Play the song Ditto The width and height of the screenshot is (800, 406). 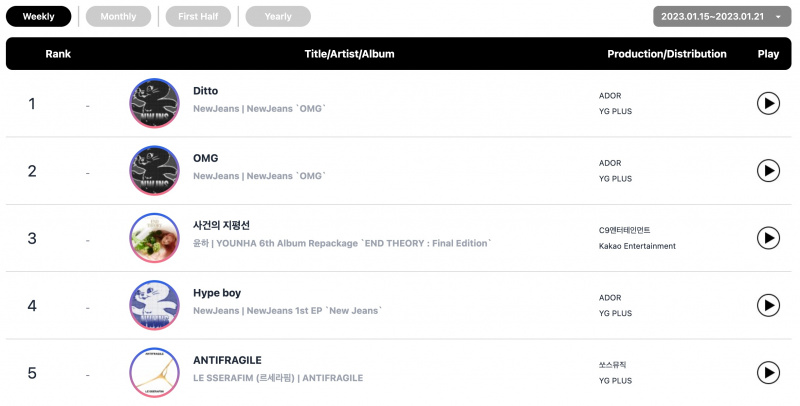click(768, 104)
